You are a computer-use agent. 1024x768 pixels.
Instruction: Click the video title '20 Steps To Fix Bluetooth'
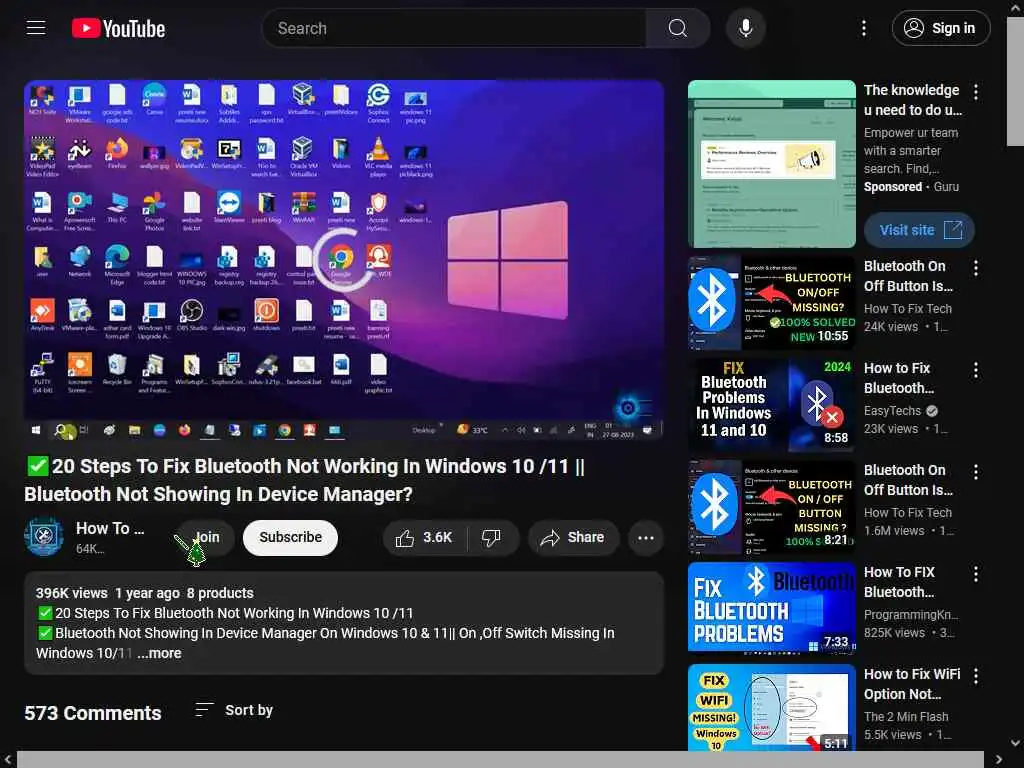(x=305, y=480)
